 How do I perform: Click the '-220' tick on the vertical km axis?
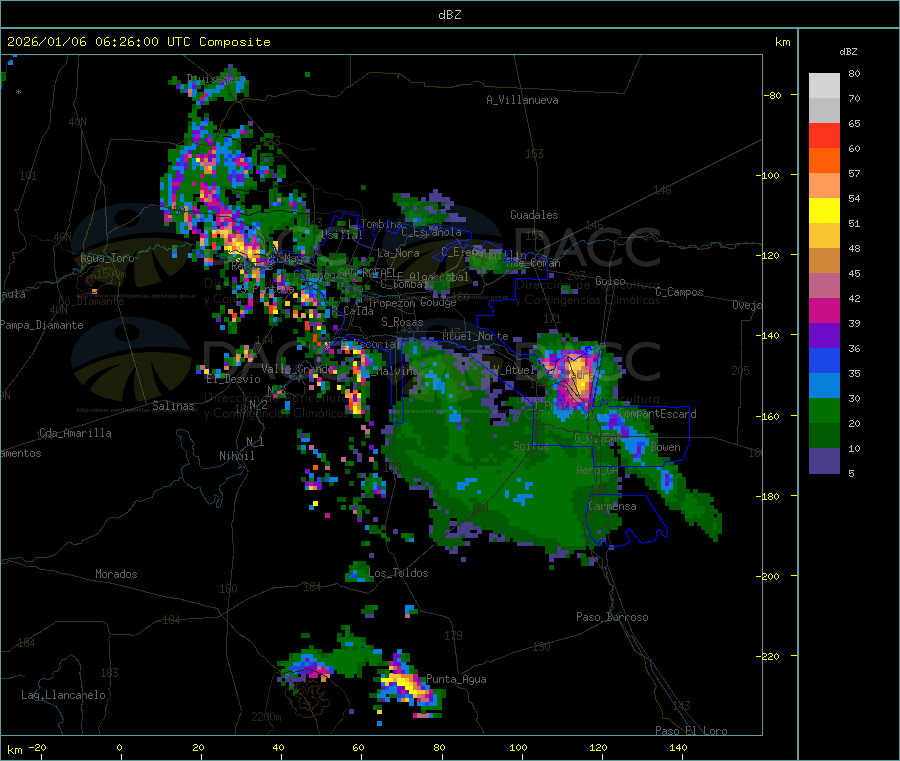768,657
